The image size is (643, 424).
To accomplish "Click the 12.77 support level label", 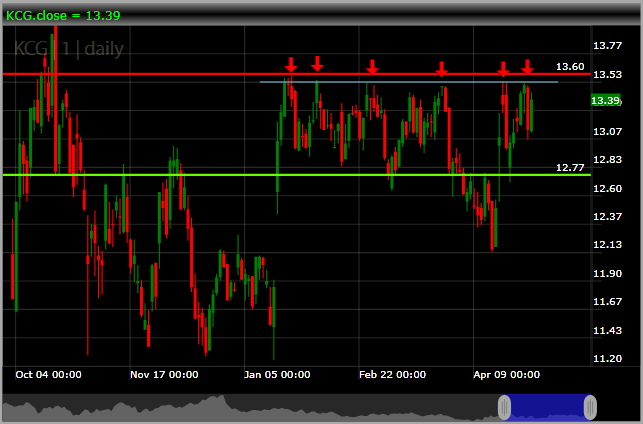I will coord(570,167).
